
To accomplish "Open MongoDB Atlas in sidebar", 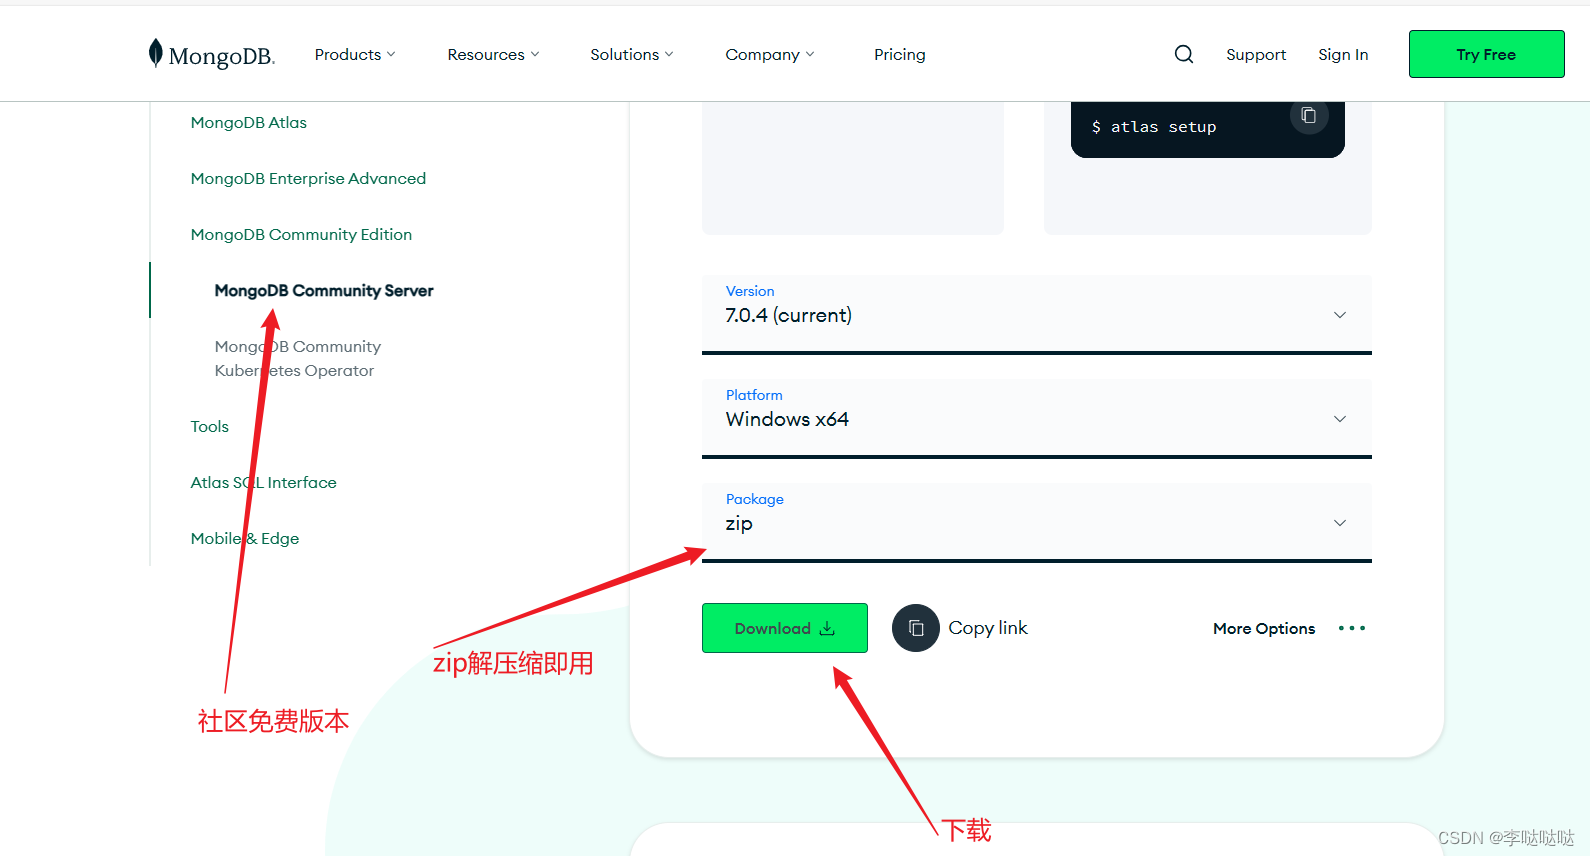I will point(249,122).
